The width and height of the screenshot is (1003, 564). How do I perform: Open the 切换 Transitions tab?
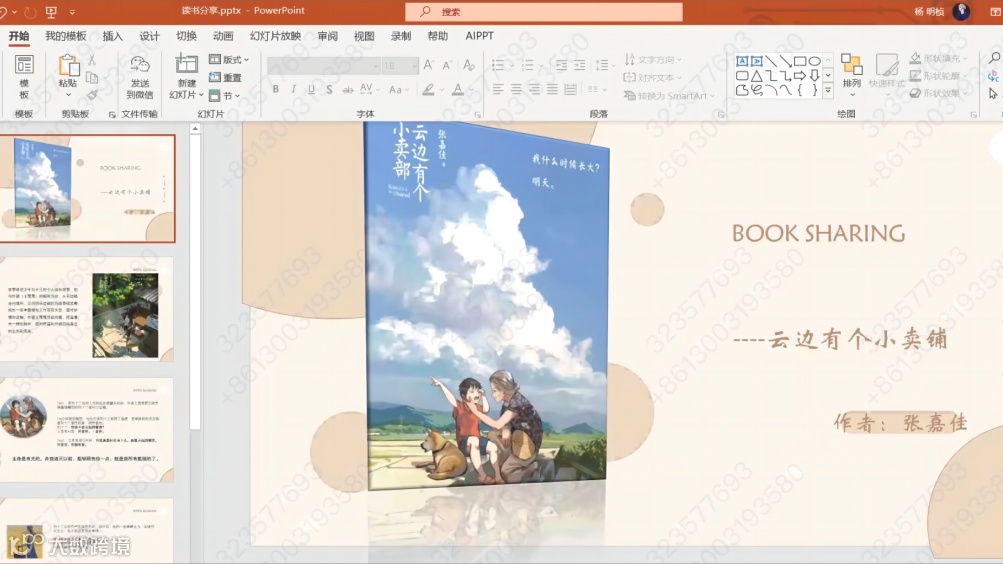click(187, 36)
